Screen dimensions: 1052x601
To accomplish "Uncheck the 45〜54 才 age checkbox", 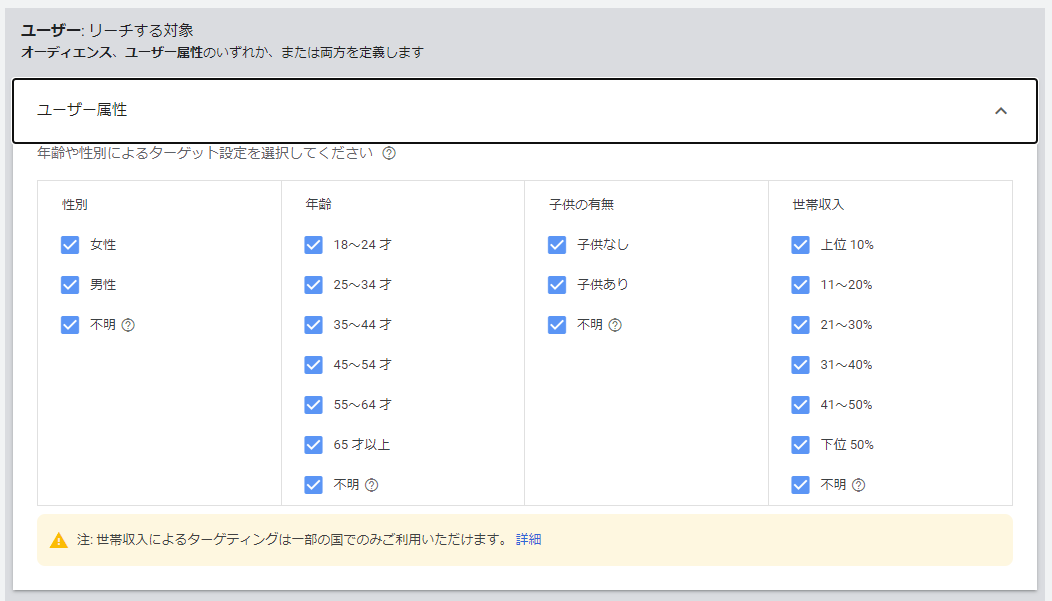I will click(x=314, y=365).
